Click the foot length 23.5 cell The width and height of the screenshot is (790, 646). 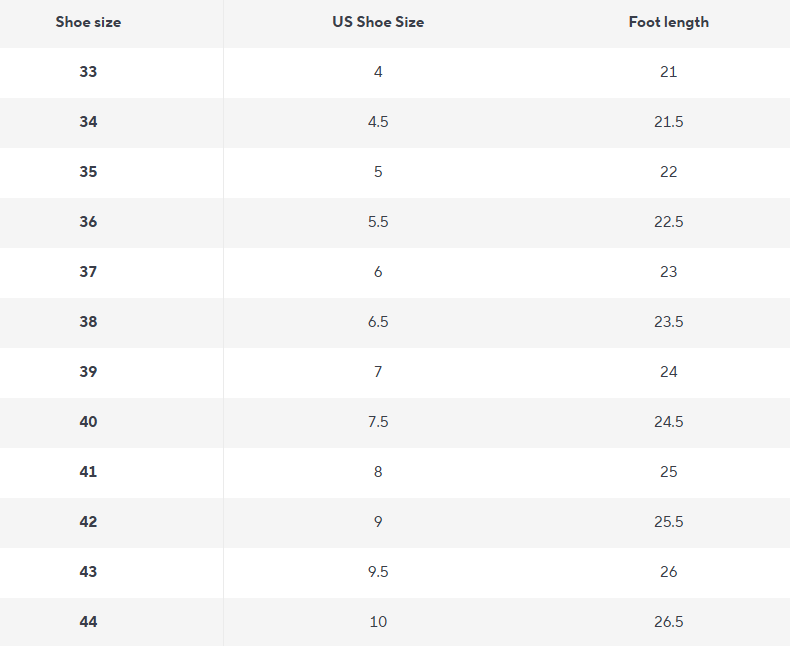click(668, 322)
